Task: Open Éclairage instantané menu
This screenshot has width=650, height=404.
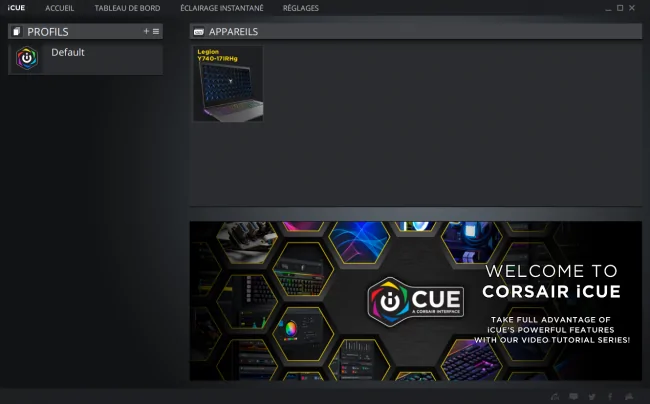Action: click(222, 8)
